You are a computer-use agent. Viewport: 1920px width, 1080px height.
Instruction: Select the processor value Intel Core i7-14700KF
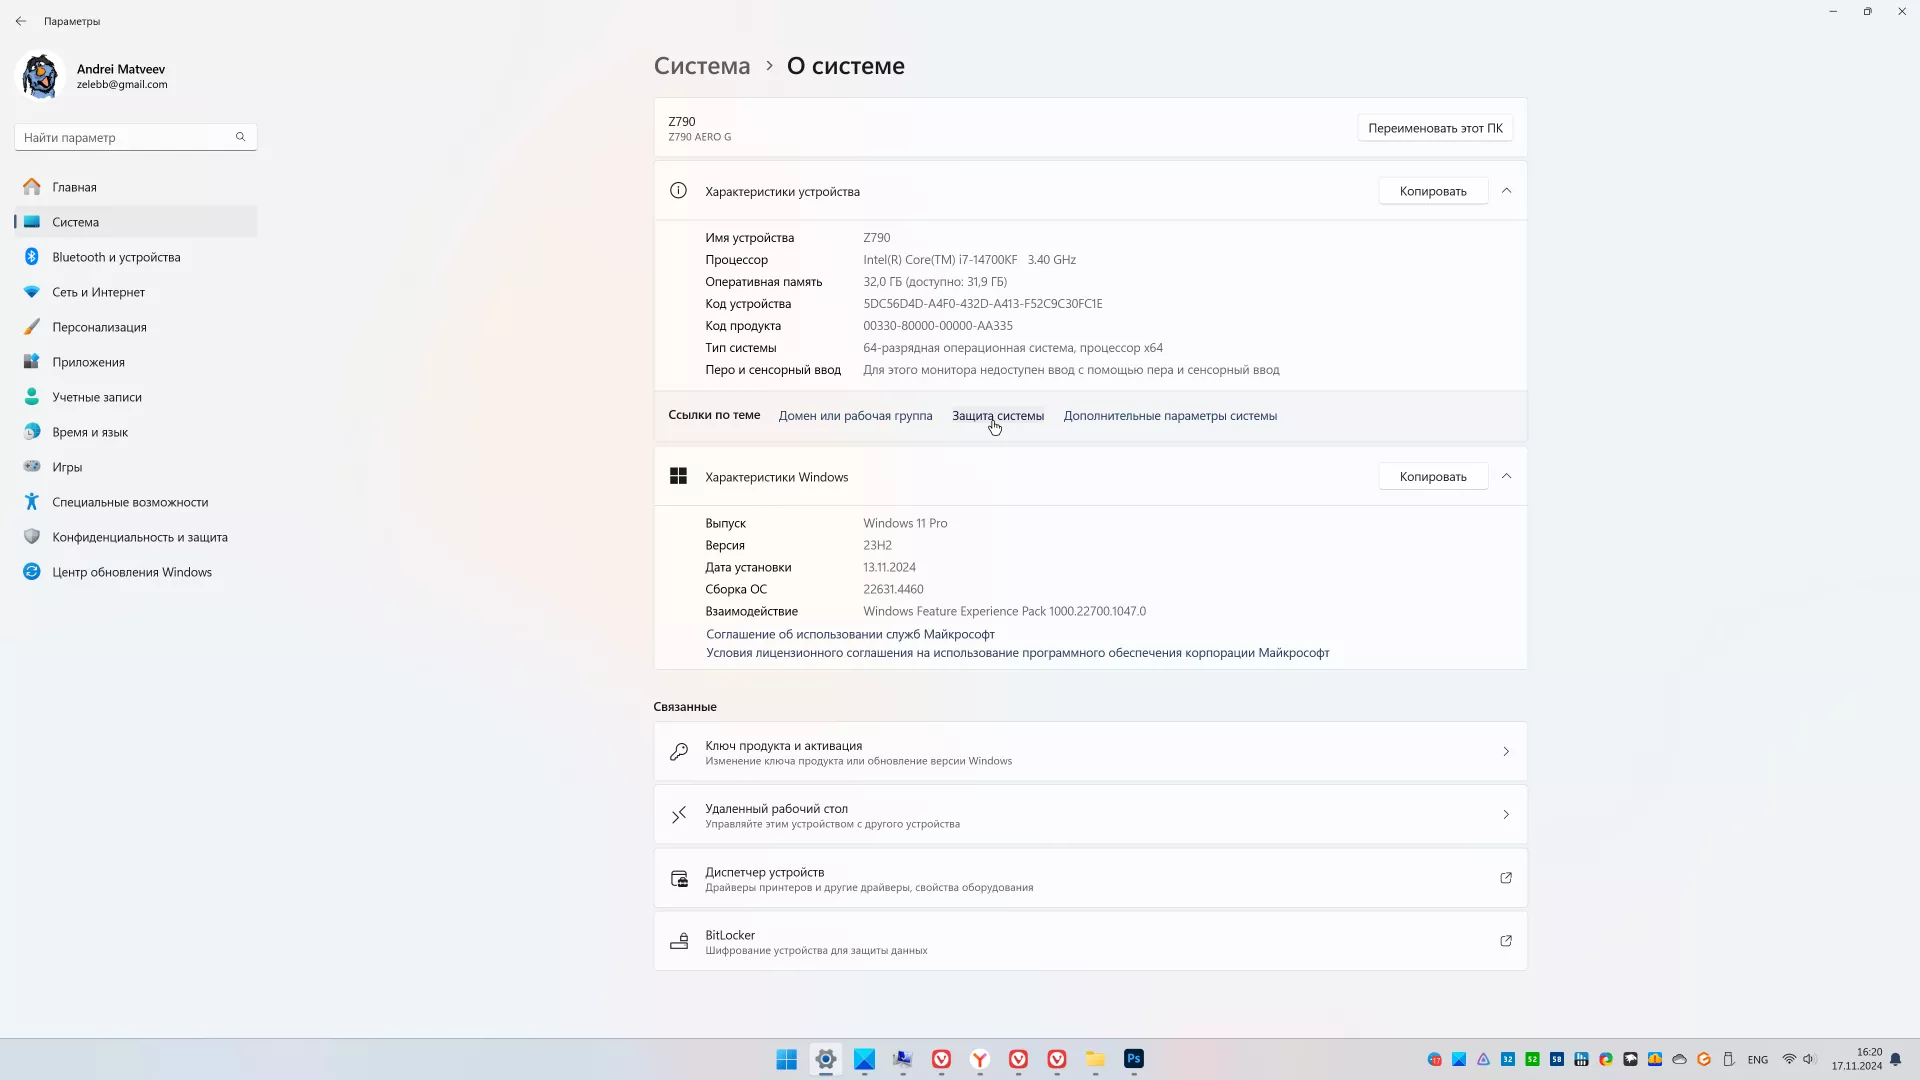969,260
